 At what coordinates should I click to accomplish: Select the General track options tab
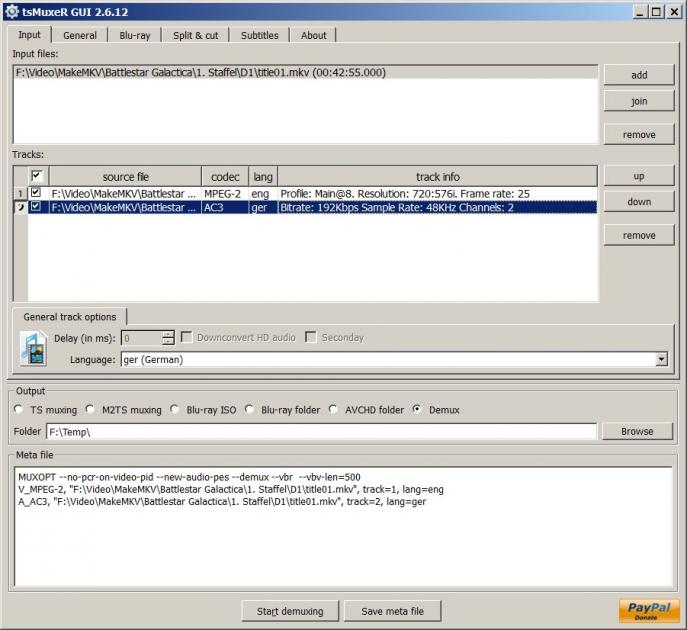click(70, 317)
